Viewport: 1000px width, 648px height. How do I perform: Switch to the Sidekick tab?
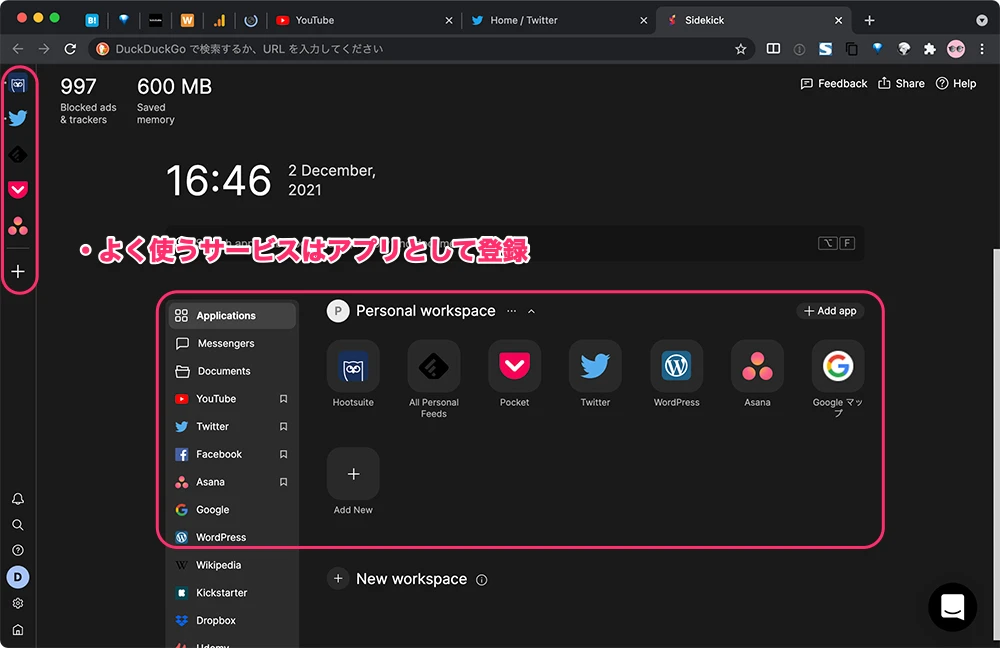tap(753, 20)
